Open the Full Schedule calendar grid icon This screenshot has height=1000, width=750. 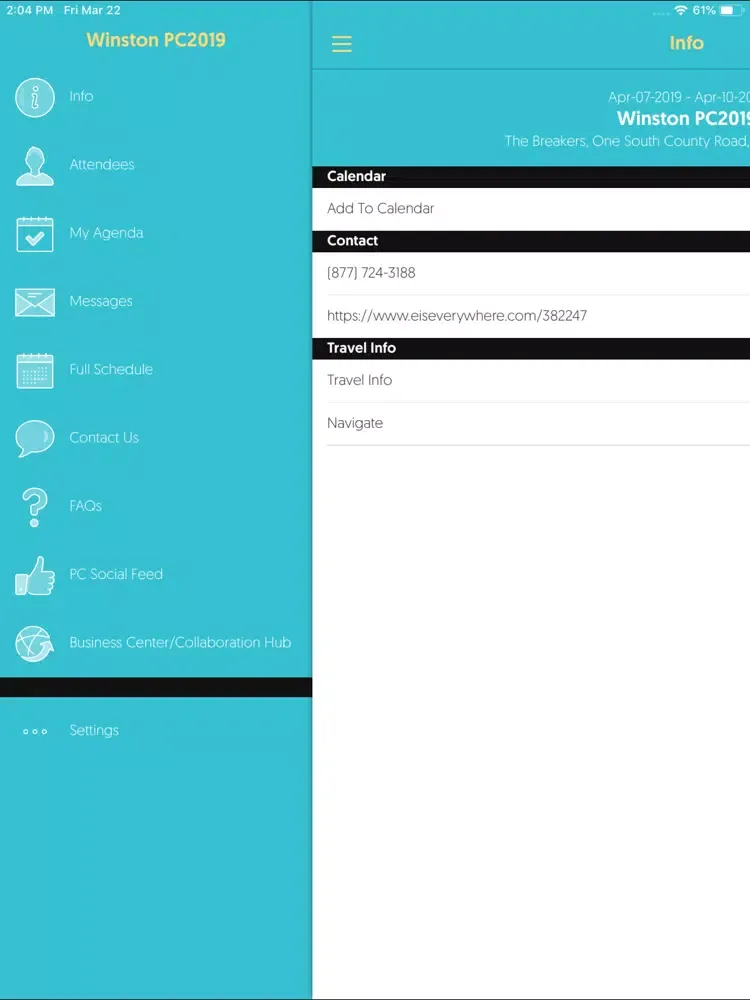click(34, 371)
